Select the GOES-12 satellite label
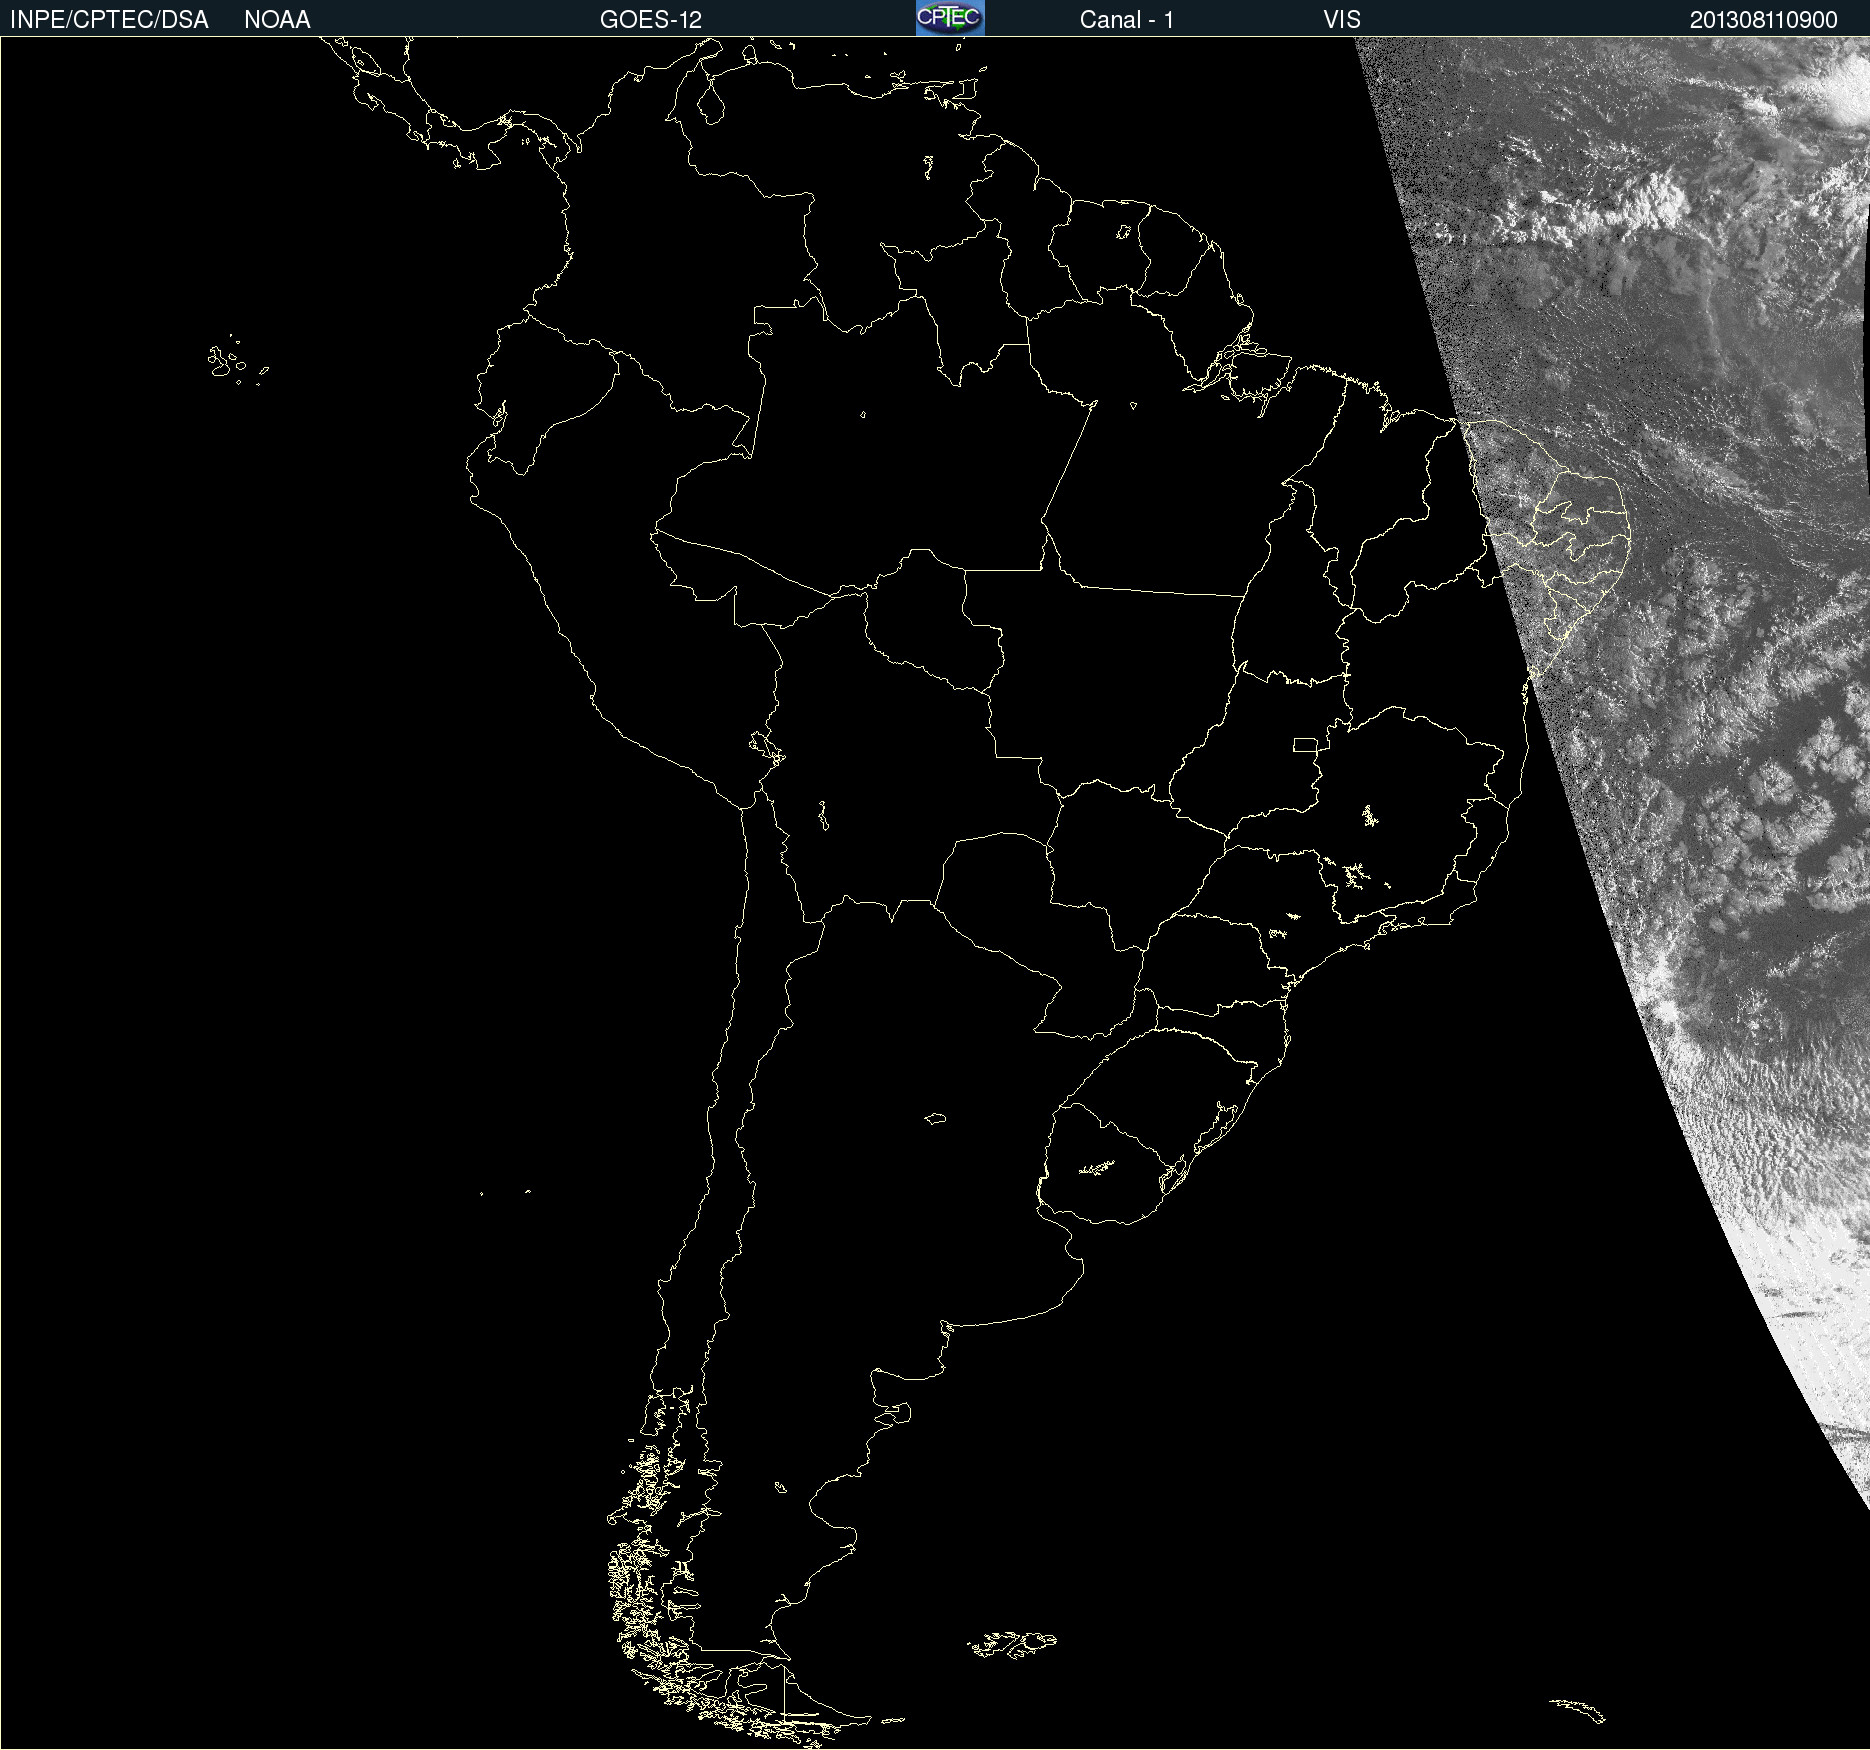 click(651, 20)
